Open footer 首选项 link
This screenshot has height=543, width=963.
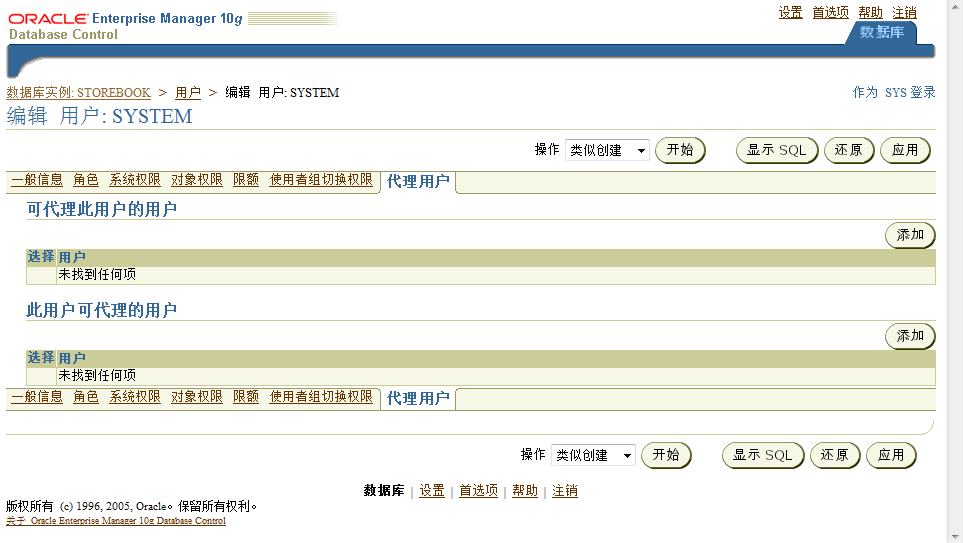point(478,491)
